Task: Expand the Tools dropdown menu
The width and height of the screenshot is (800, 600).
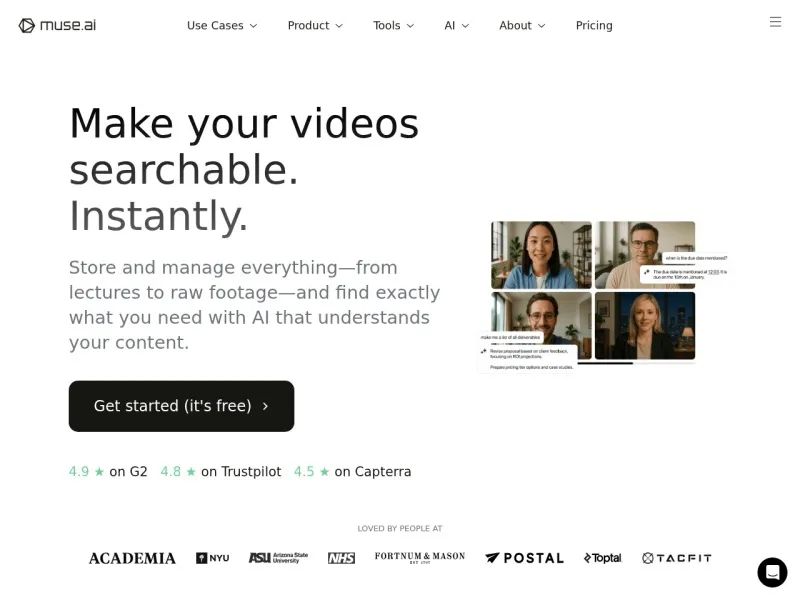Action: (x=393, y=25)
